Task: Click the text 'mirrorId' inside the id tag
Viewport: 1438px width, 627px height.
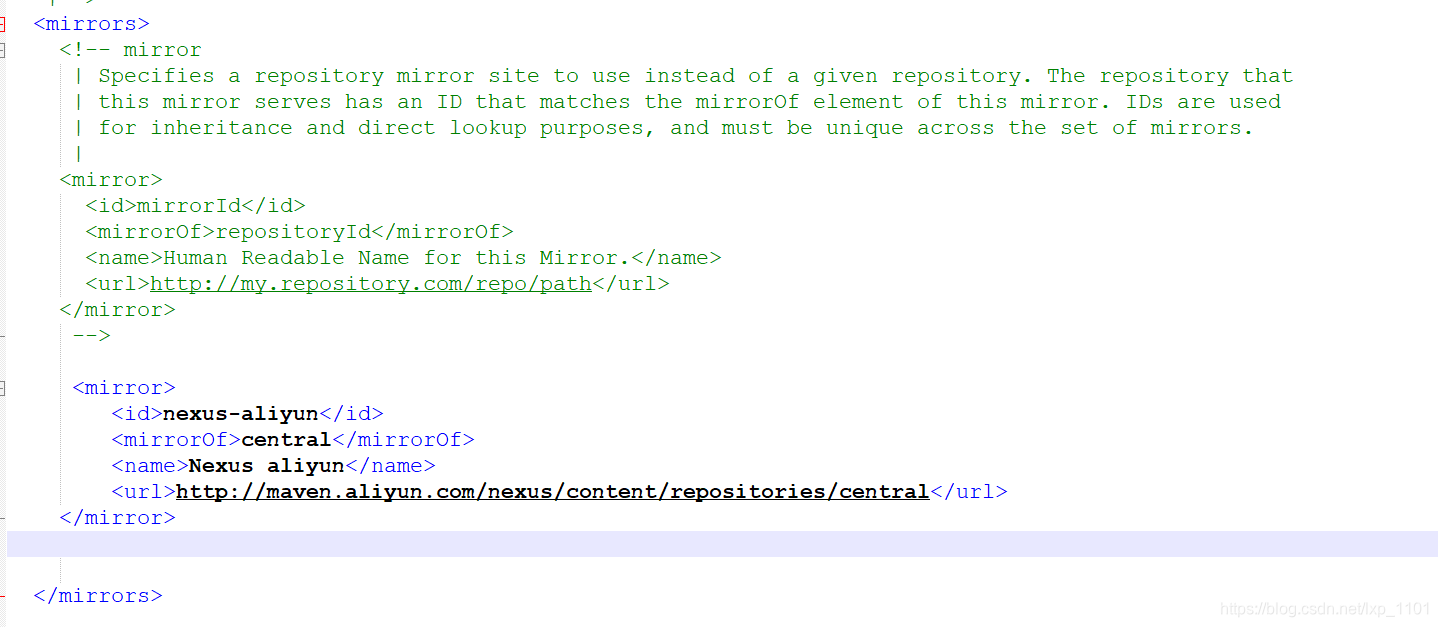Action: (189, 205)
